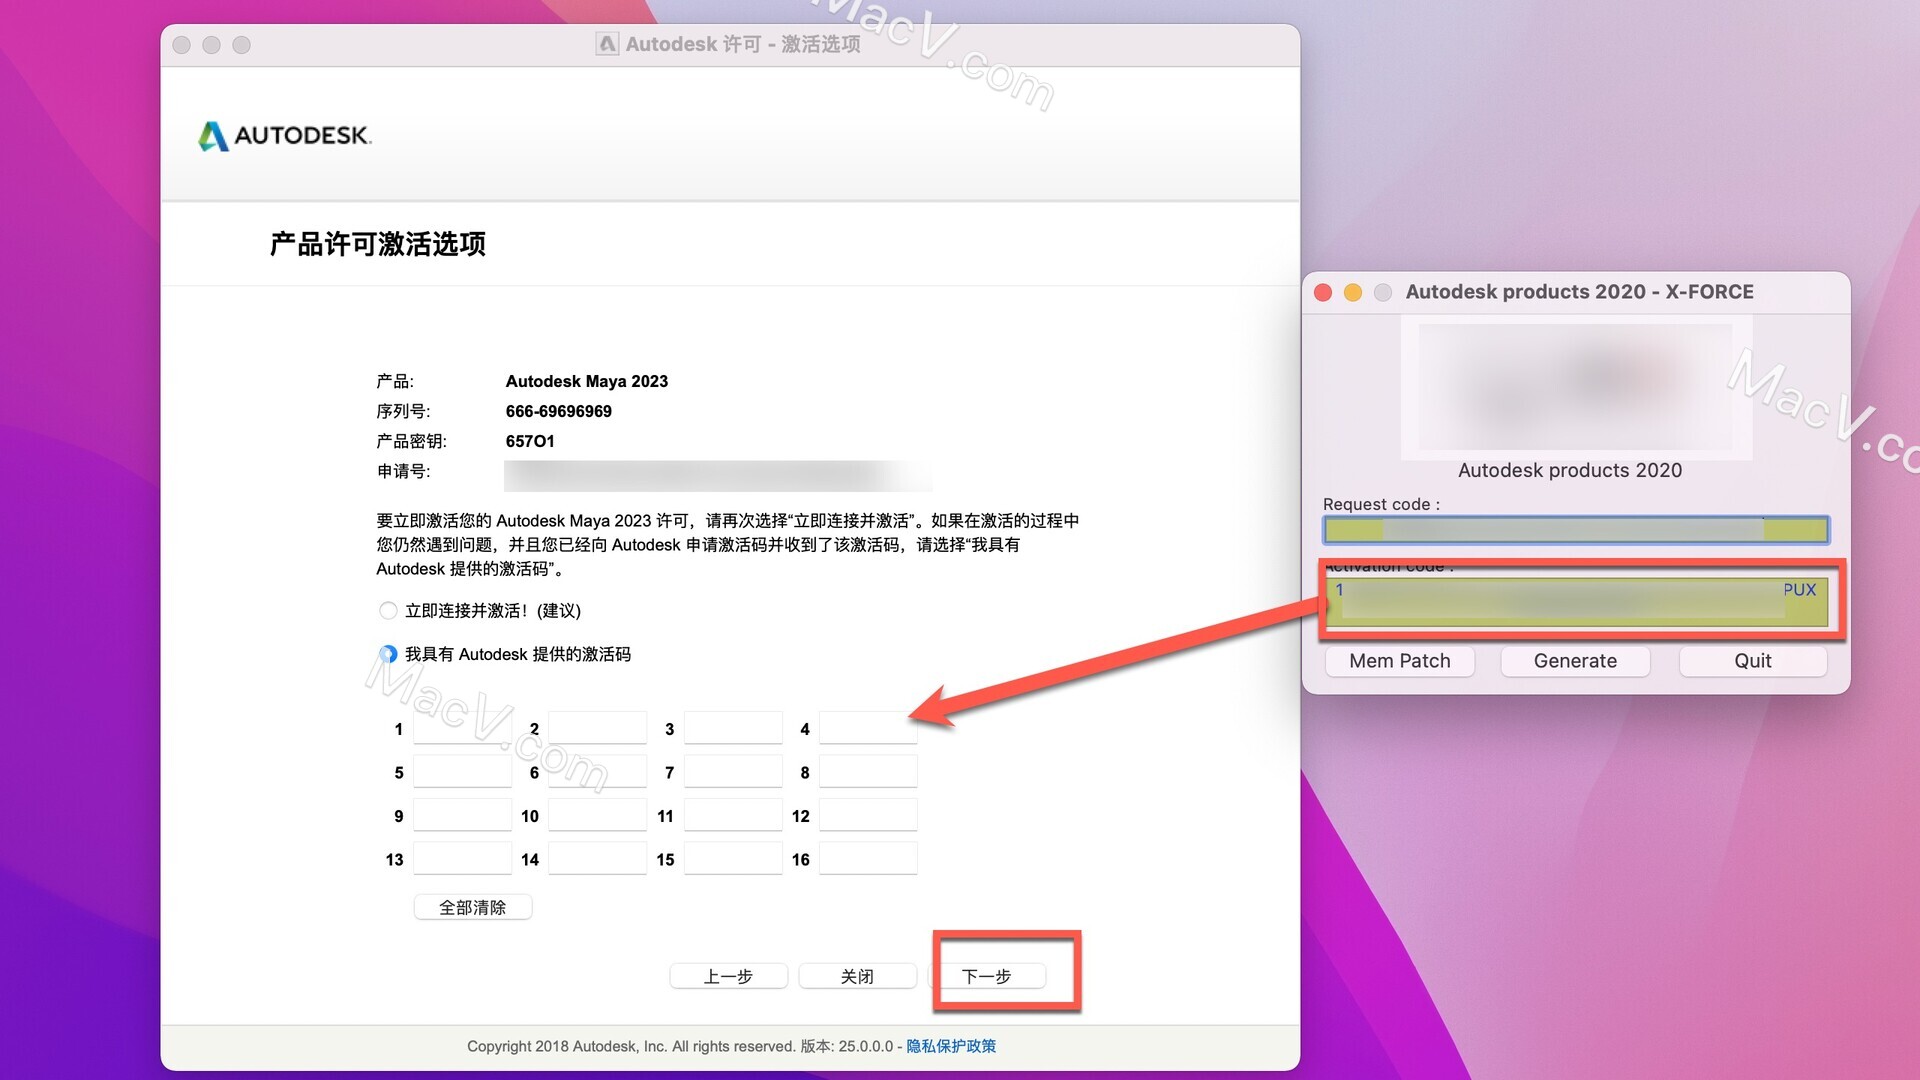The height and width of the screenshot is (1080, 1920).
Task: Click the small Autodesk icon in title bar
Action: coord(606,44)
